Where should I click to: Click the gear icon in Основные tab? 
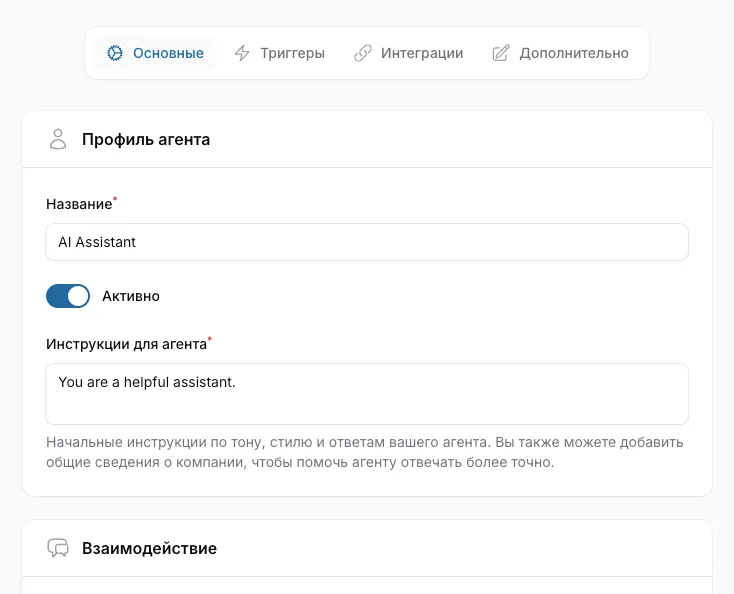tap(114, 53)
